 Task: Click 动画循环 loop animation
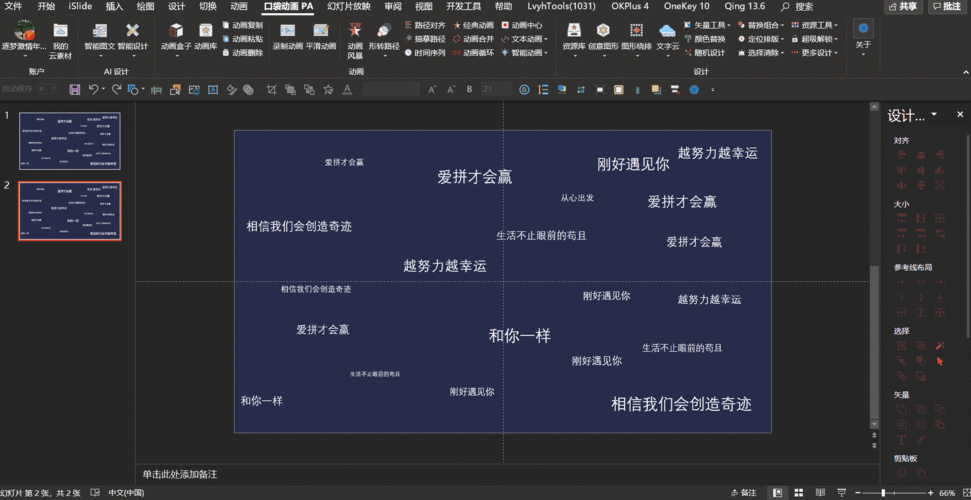click(473, 53)
